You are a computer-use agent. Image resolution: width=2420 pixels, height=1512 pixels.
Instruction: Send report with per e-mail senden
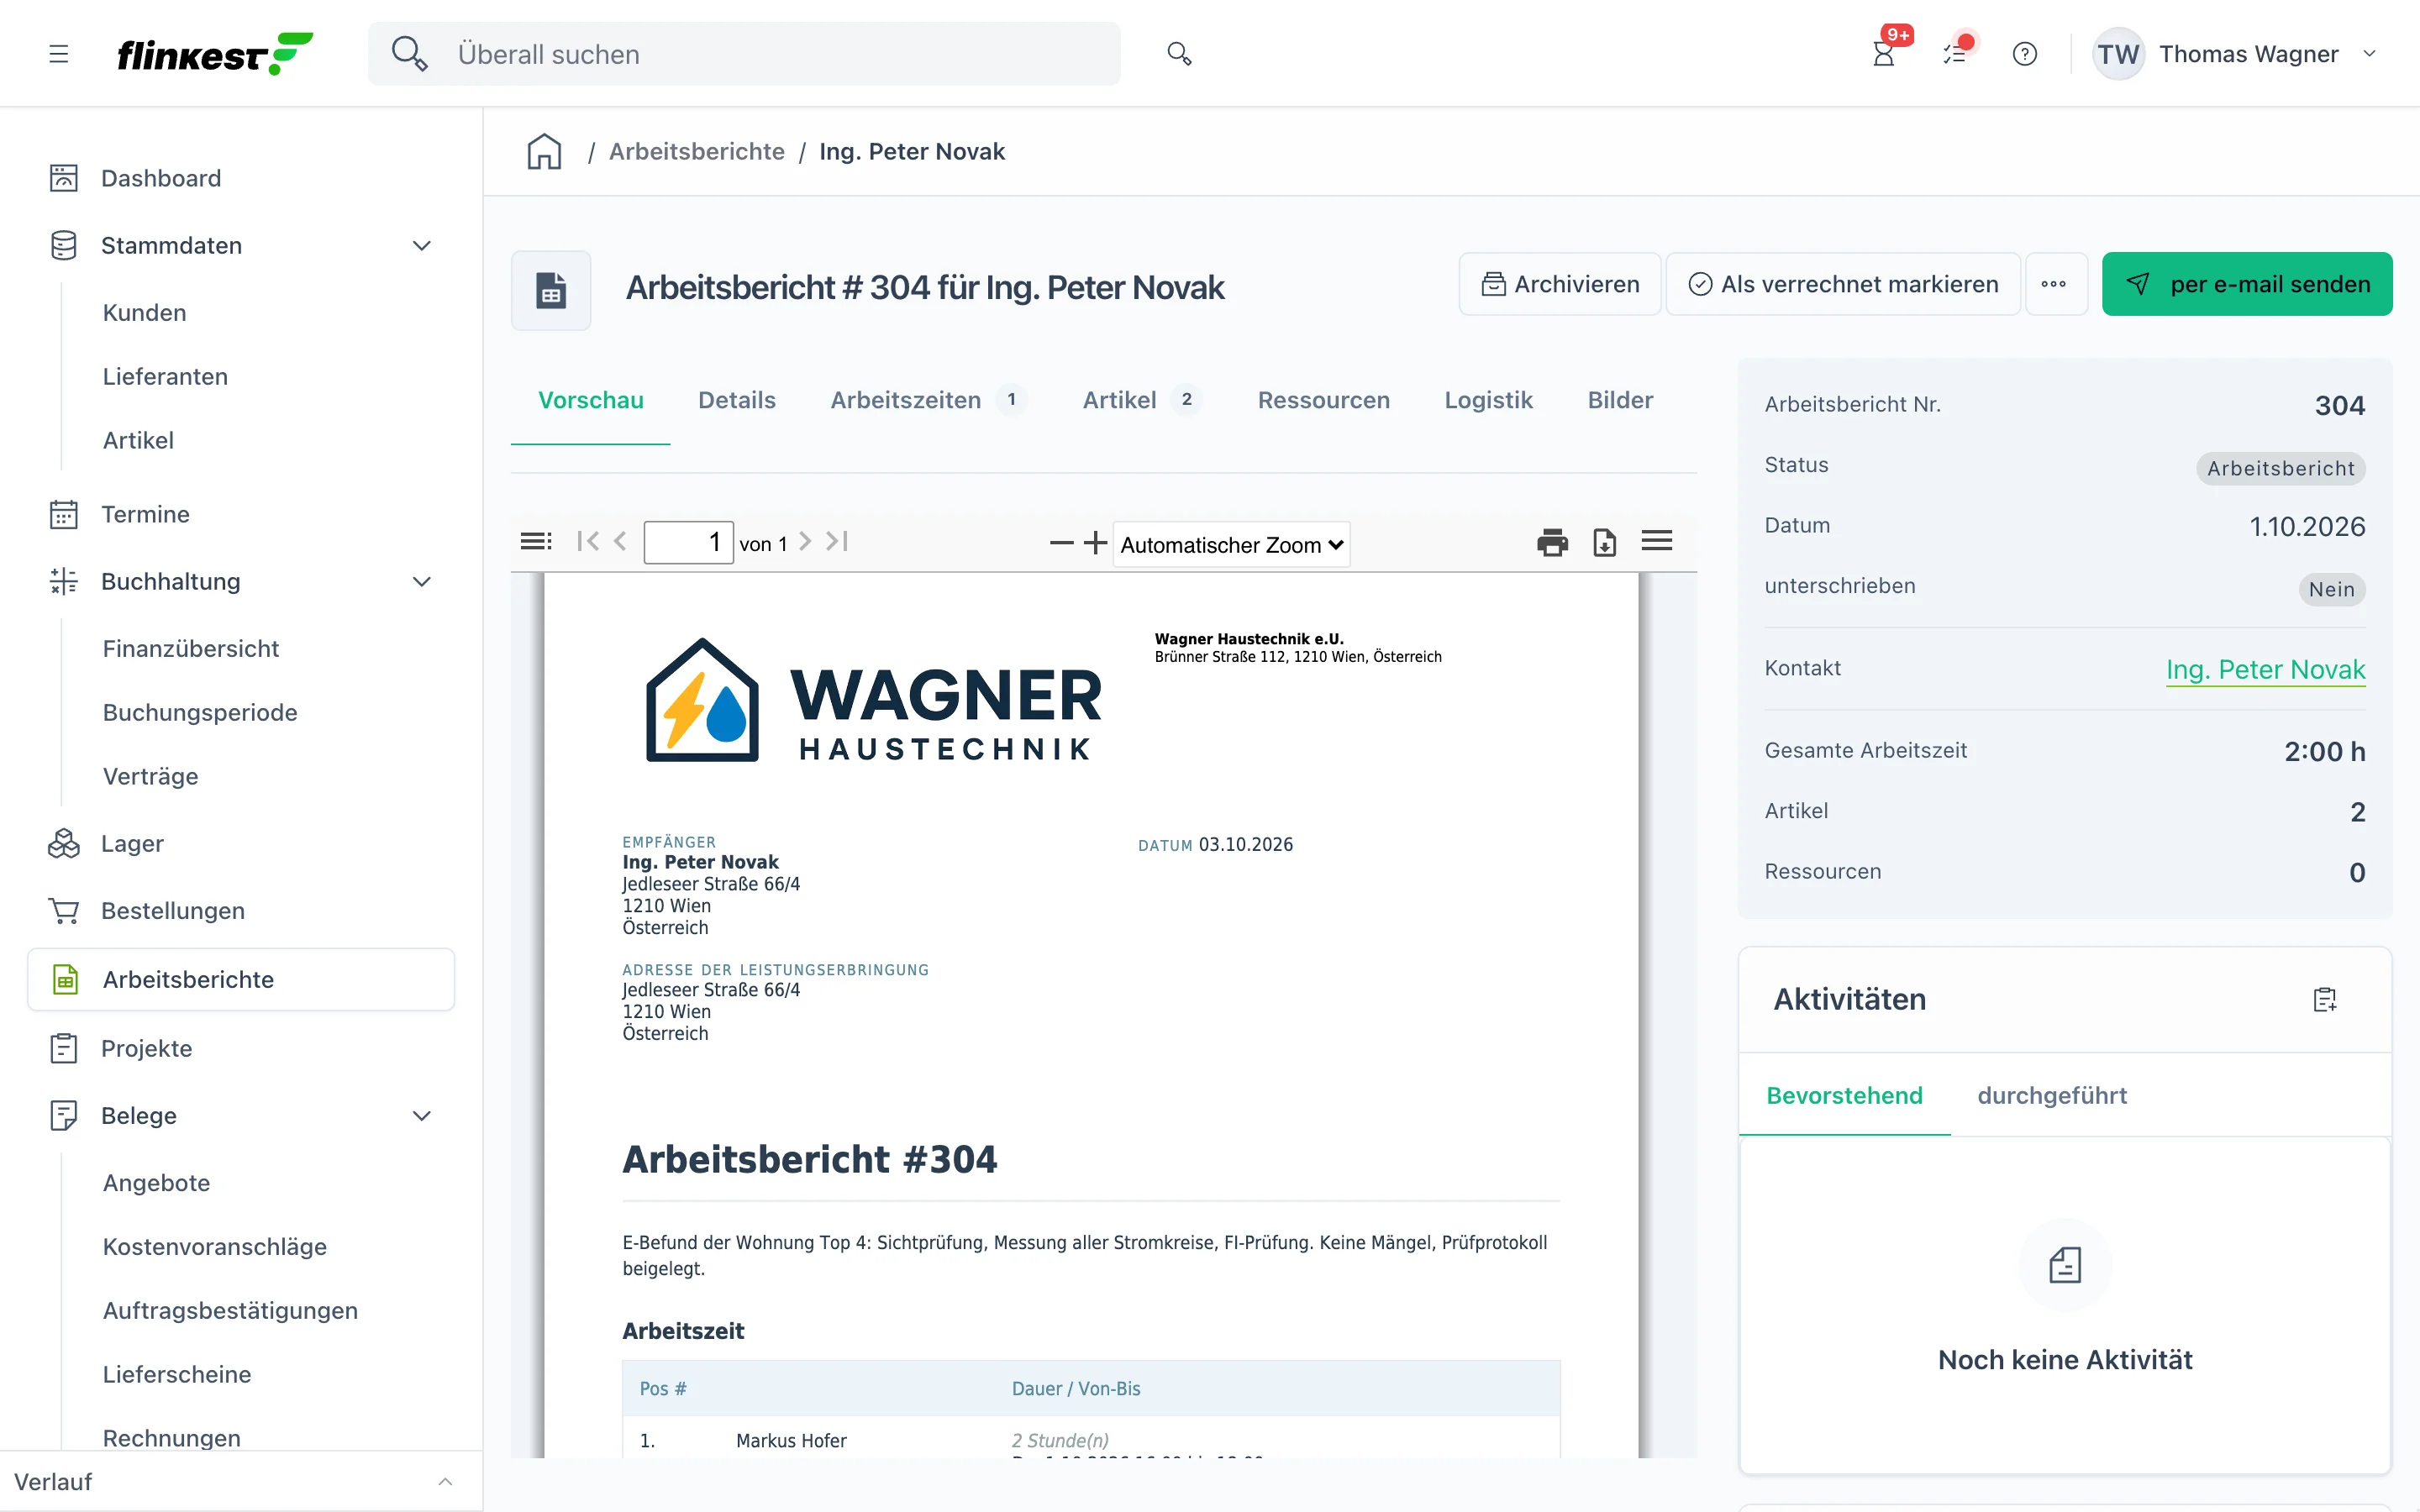click(2247, 284)
